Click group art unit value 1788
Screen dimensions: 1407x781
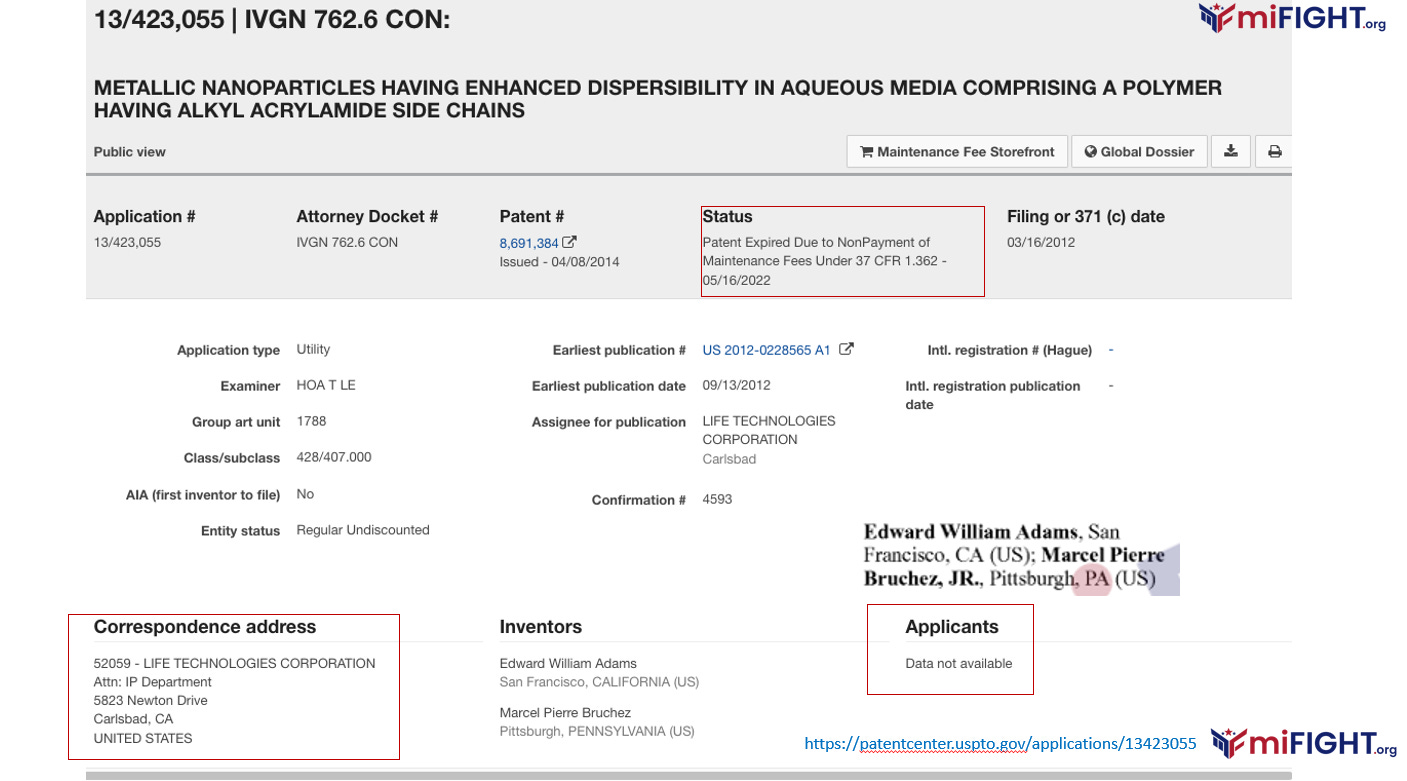coord(311,421)
